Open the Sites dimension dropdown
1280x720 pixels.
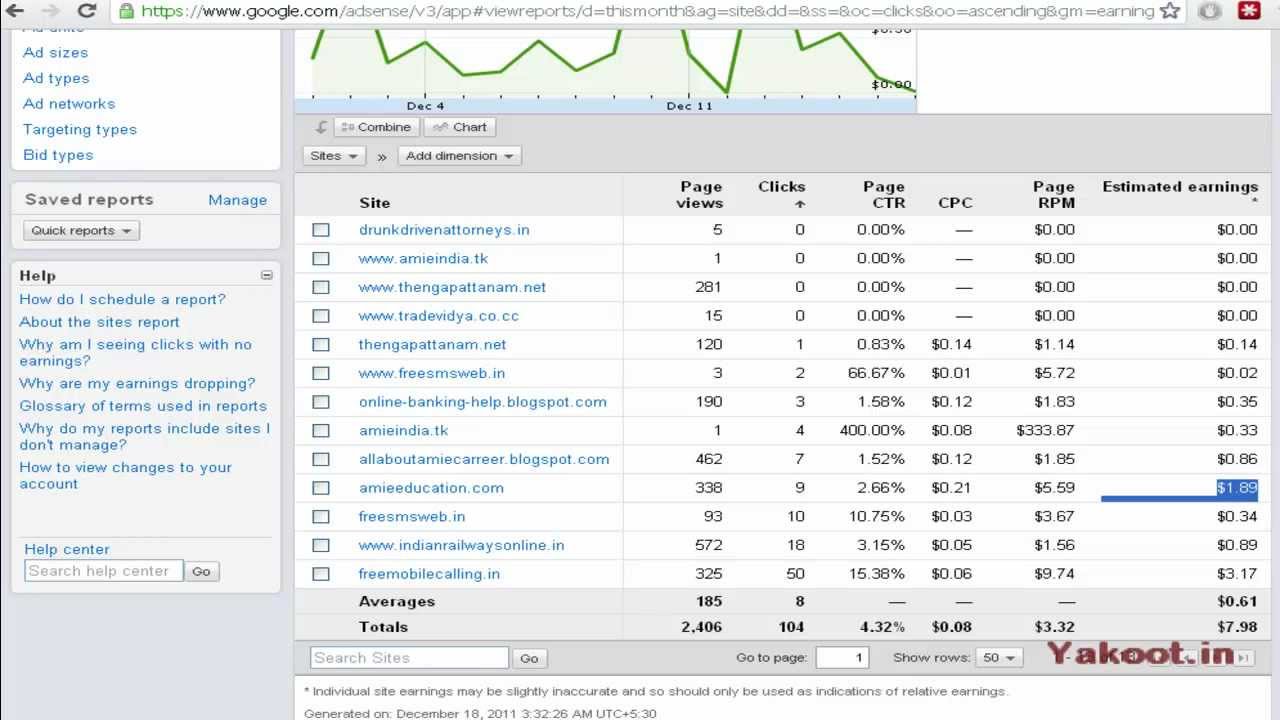334,156
